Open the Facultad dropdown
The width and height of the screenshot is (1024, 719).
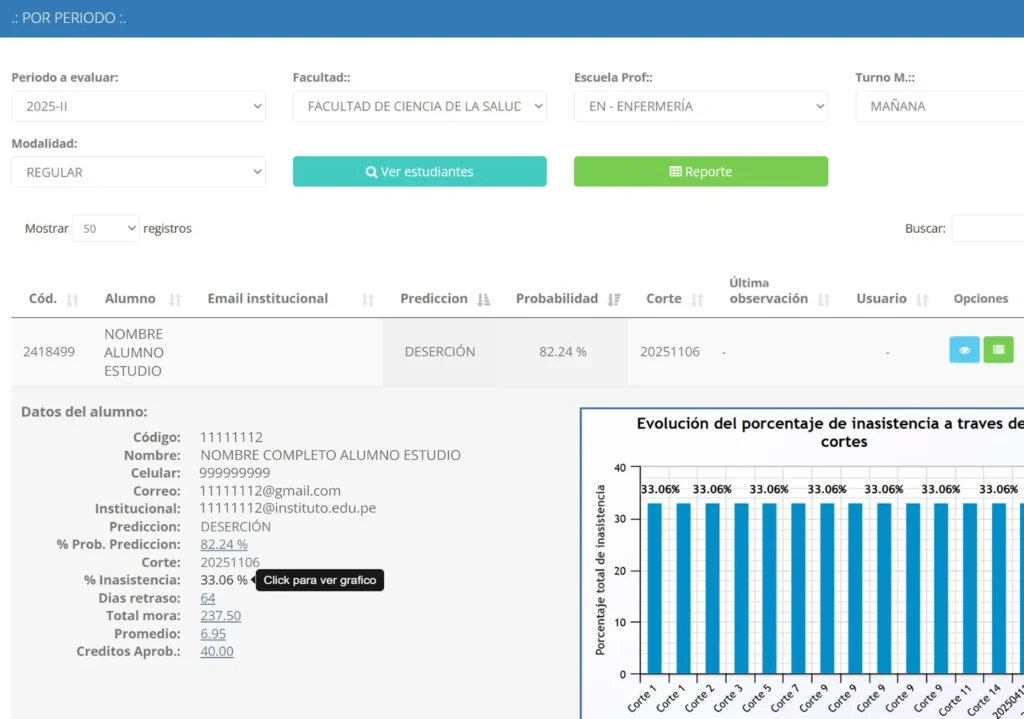(x=420, y=106)
